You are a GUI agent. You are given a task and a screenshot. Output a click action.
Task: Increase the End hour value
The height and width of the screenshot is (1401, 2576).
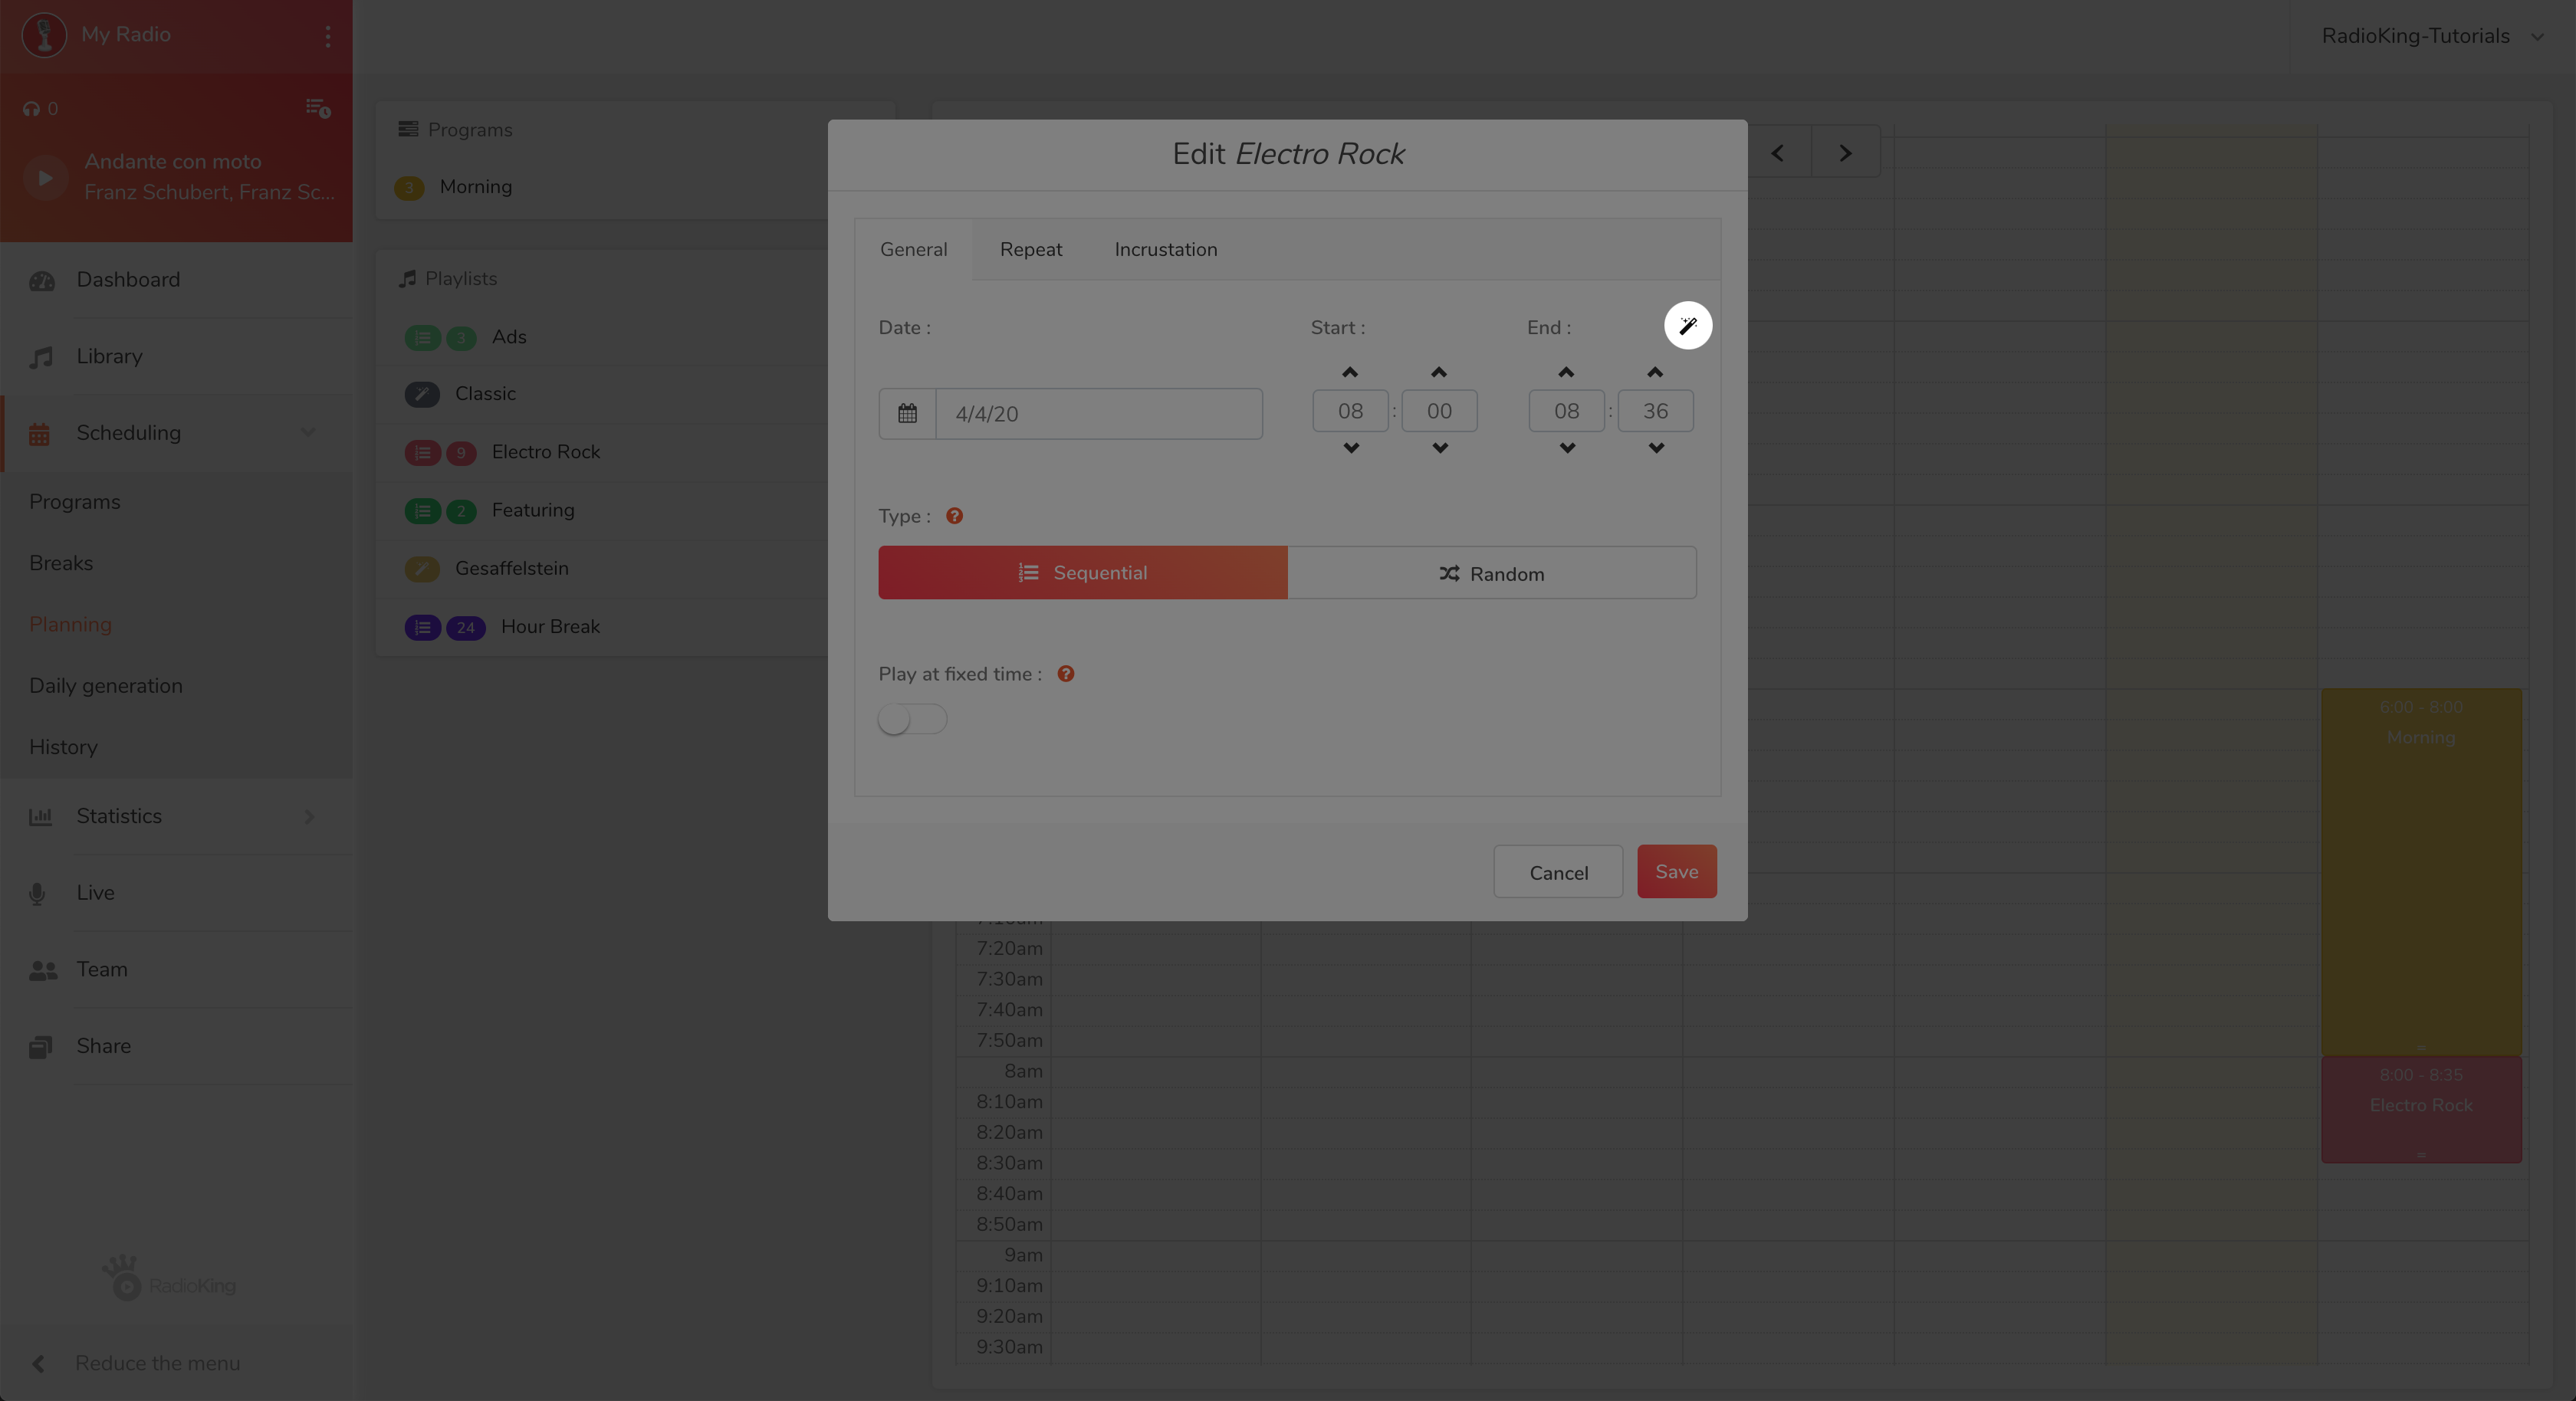tap(1566, 372)
